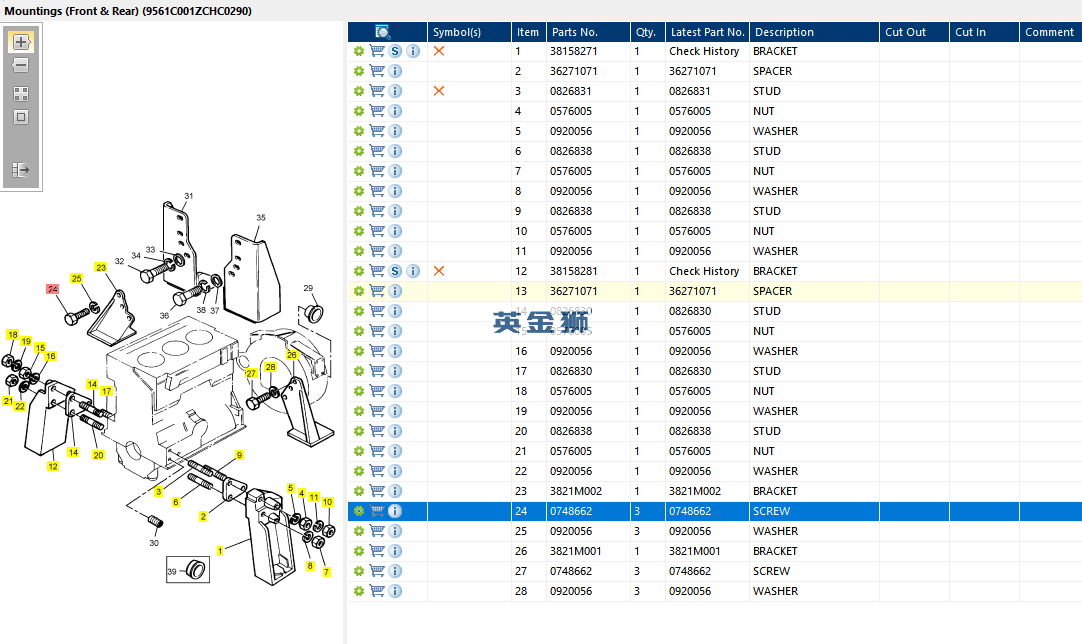Click yellow callout 9 in the diagram

[x=239, y=455]
